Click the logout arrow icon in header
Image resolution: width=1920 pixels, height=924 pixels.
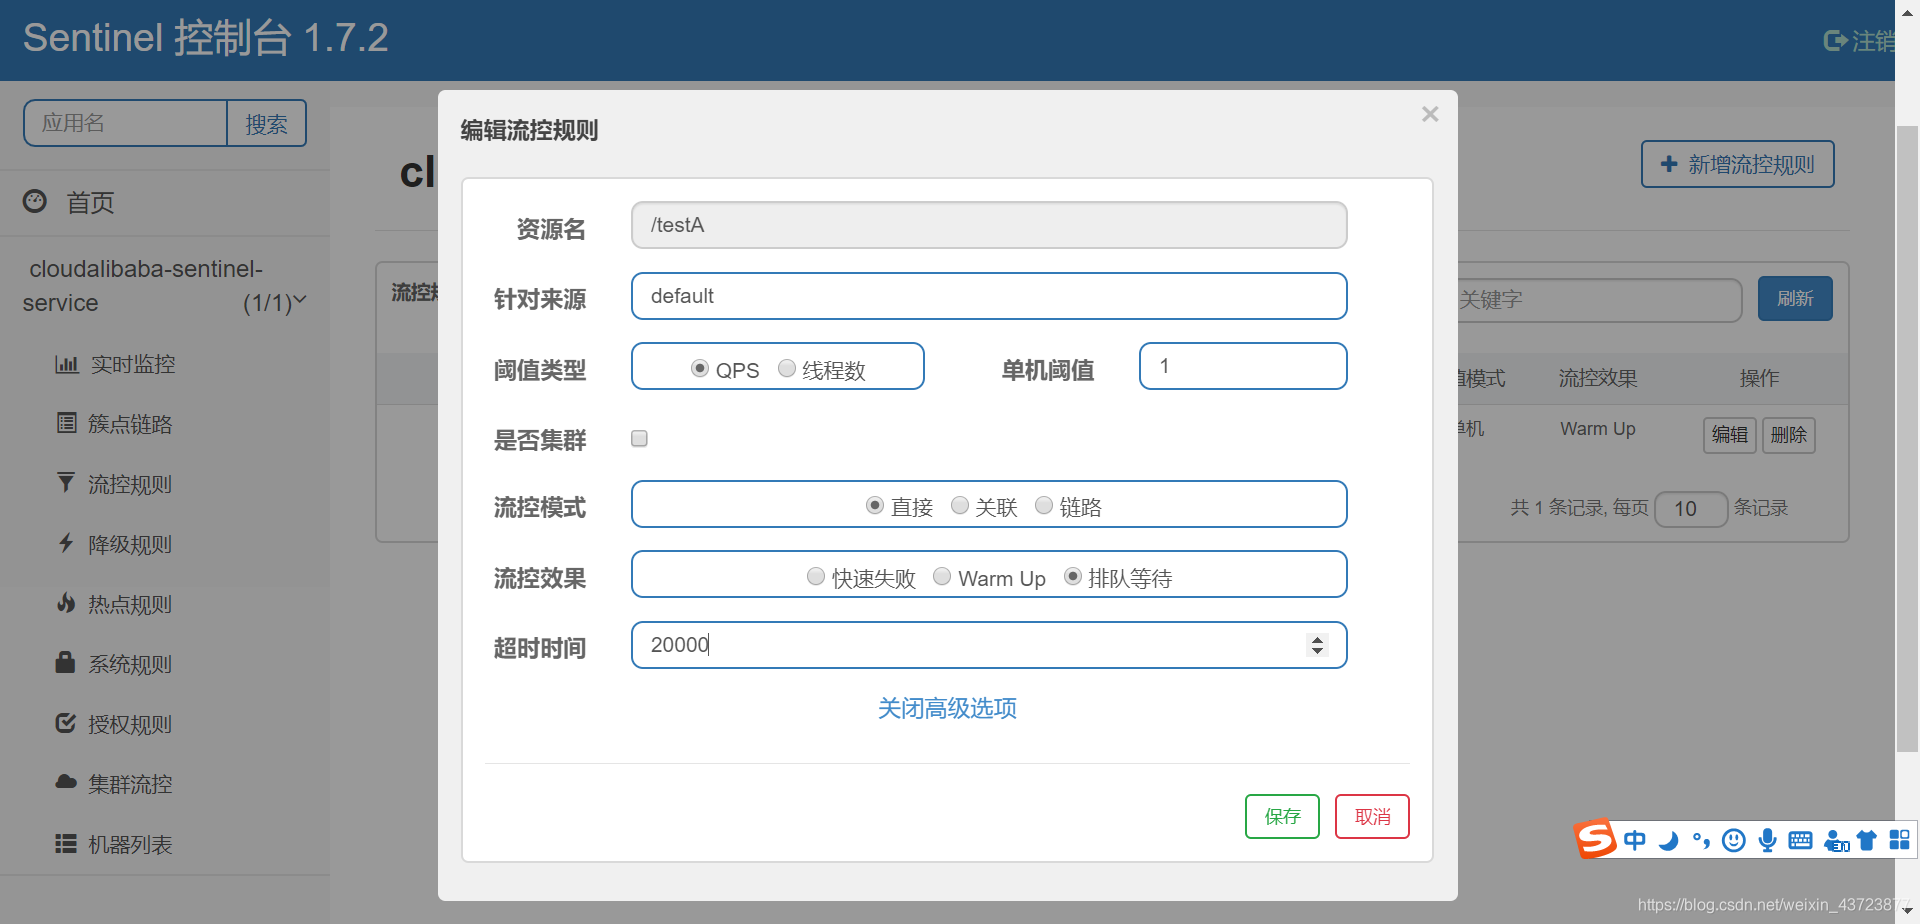pos(1835,40)
